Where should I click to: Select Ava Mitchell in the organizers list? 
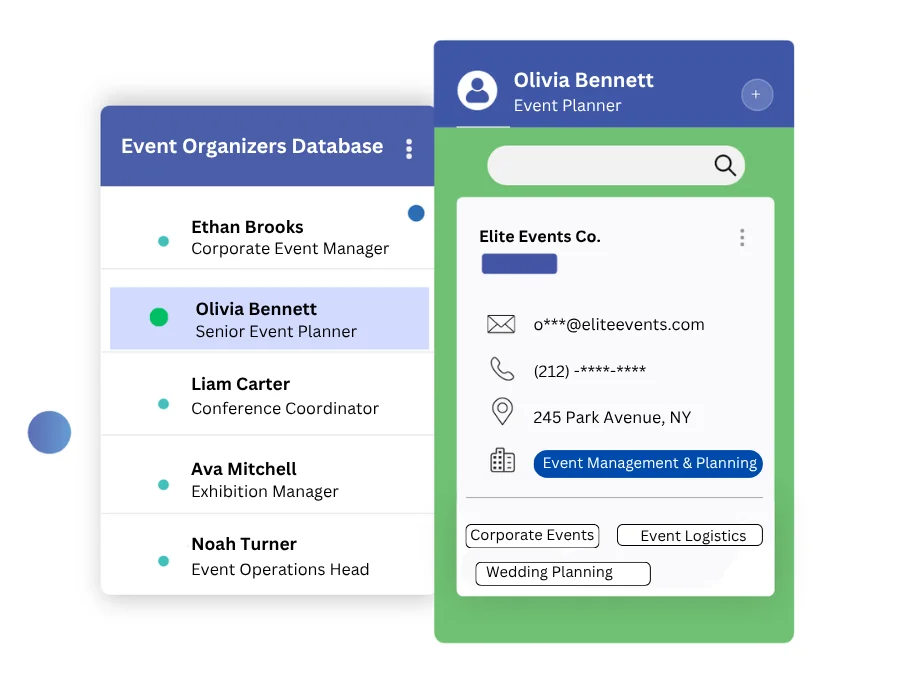point(267,475)
